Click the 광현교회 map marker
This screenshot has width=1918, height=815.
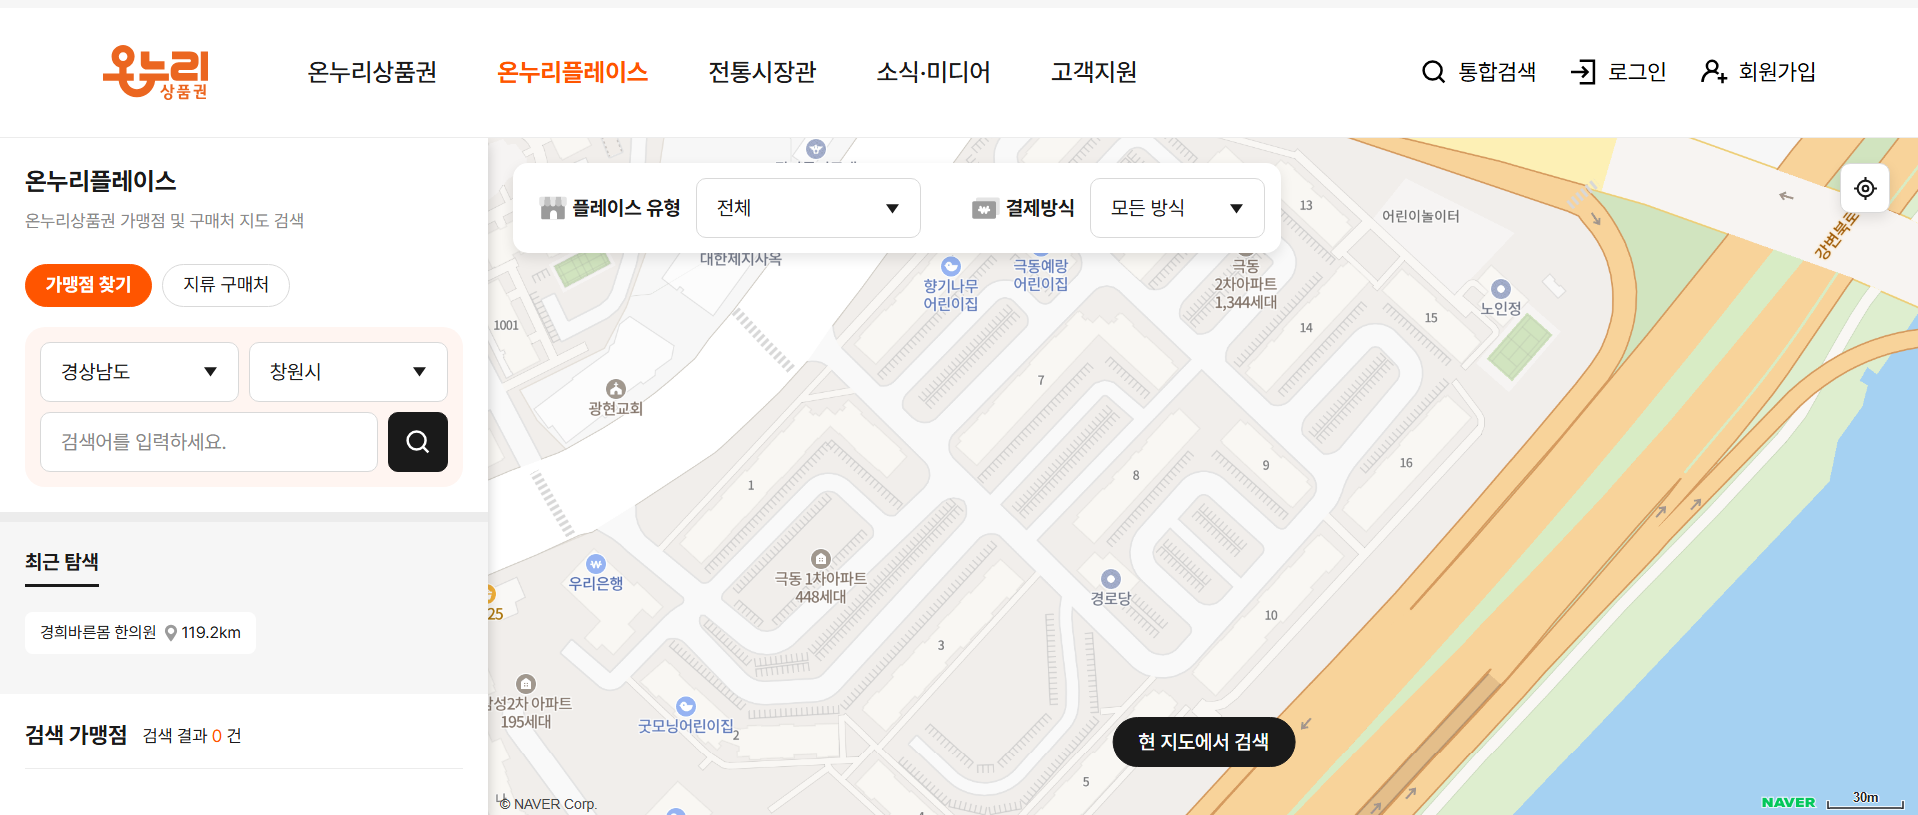tap(616, 389)
